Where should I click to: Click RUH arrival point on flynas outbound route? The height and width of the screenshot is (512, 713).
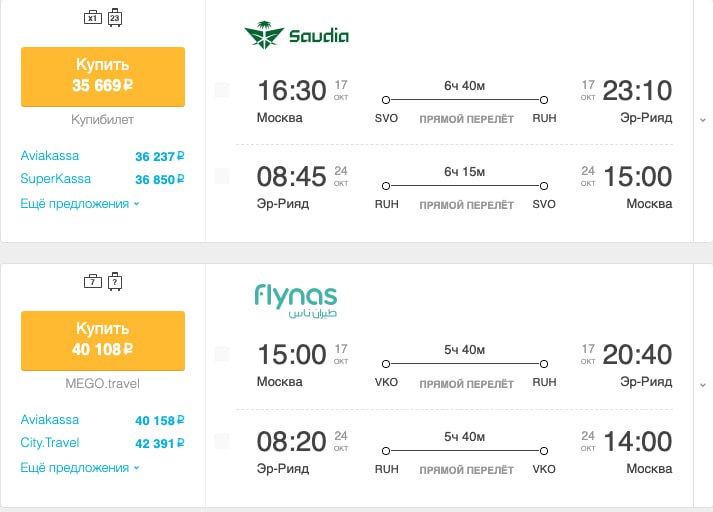point(544,364)
